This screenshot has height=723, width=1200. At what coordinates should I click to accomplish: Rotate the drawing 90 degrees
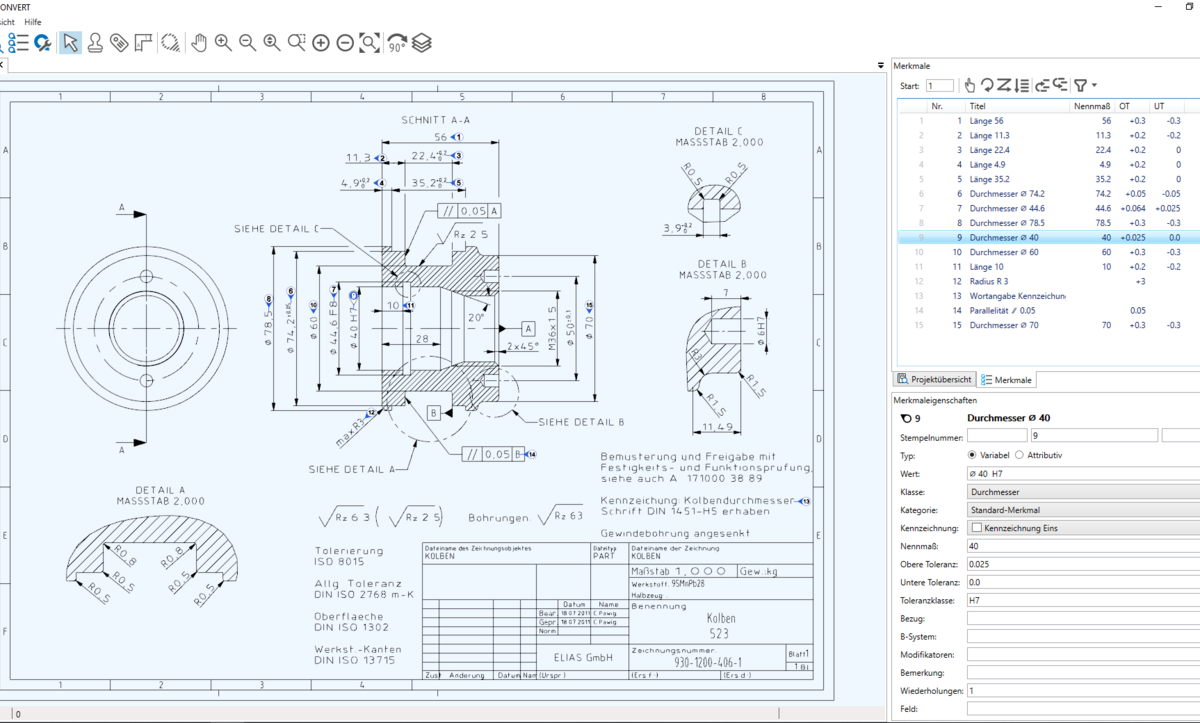coord(396,43)
